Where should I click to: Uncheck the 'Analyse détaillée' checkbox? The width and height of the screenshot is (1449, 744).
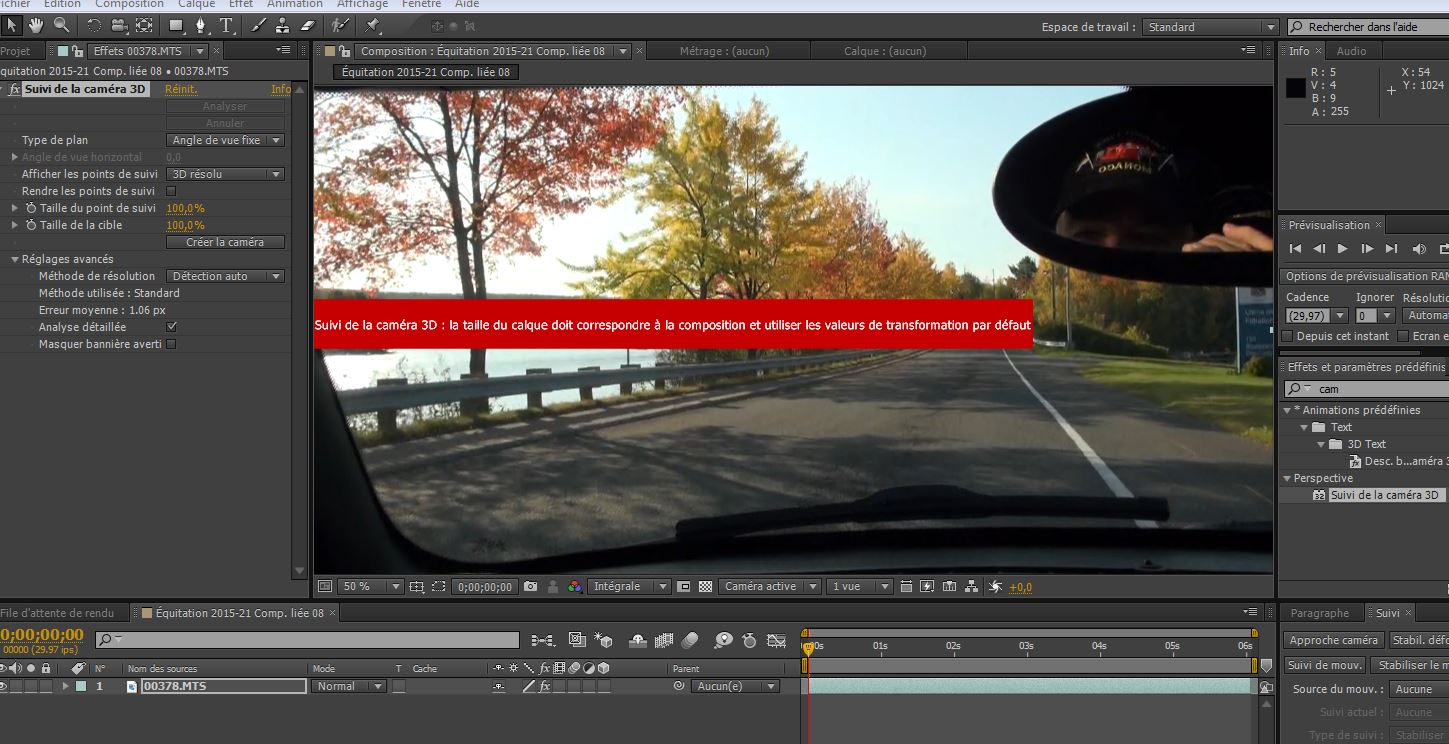pos(171,327)
